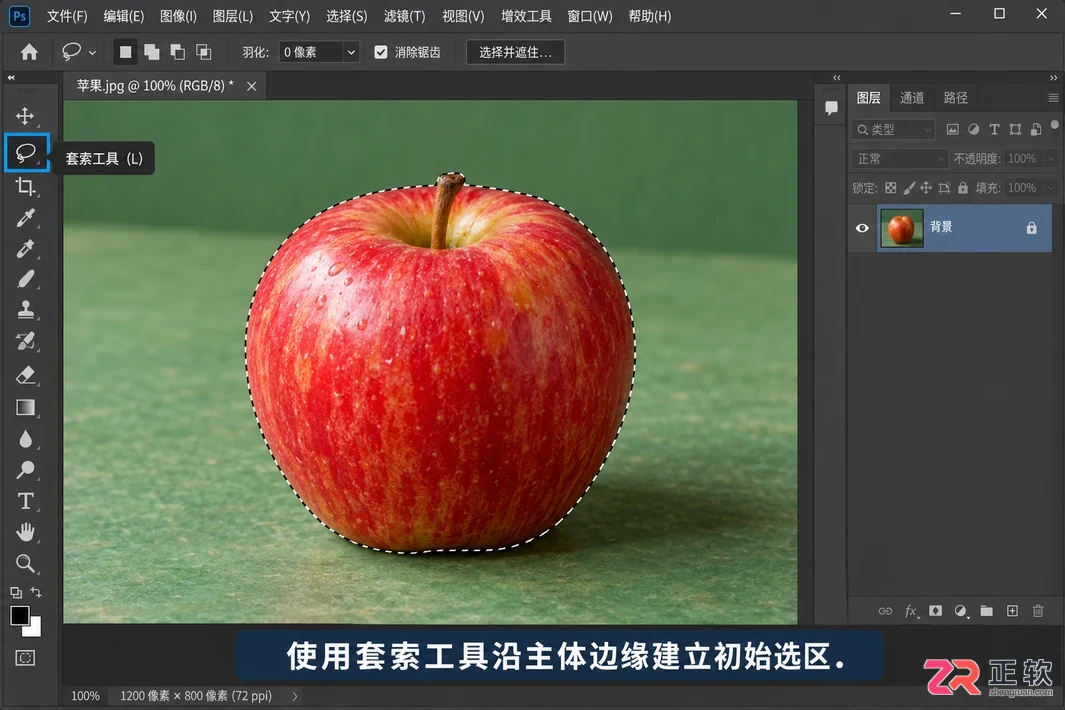The image size is (1065, 710).
Task: Turn layer filtering switch on or off
Action: (1054, 126)
